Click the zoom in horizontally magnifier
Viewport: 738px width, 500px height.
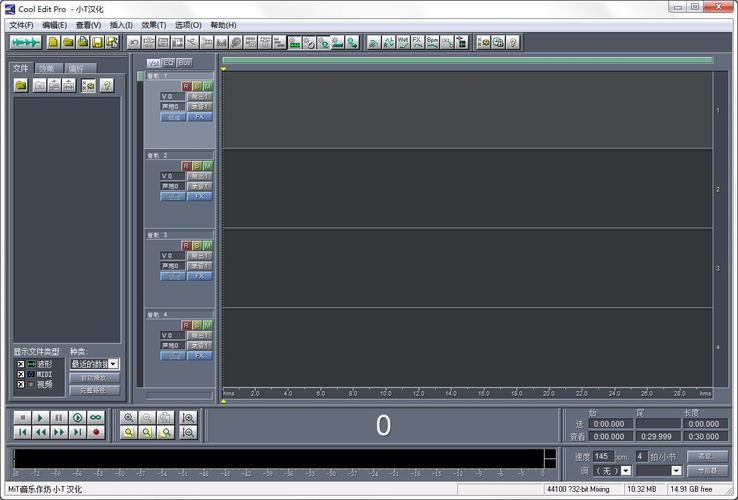click(128, 417)
